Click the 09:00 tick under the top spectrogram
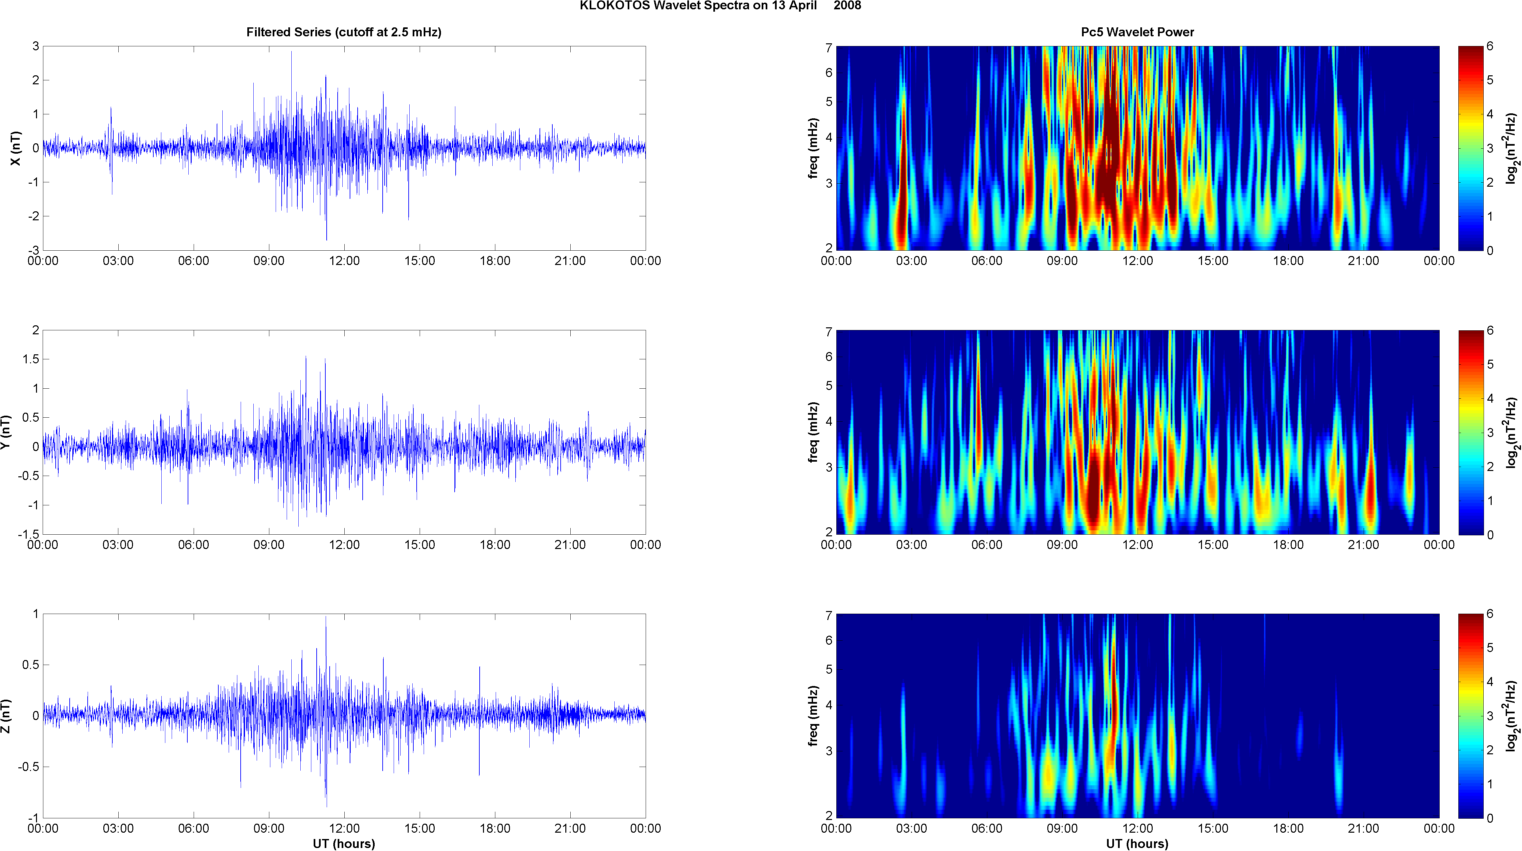The image size is (1522, 851). pyautogui.click(x=1062, y=261)
